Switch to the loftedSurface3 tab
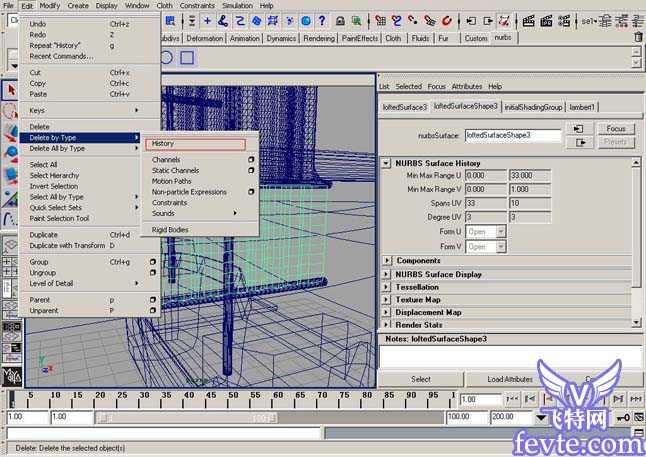 coord(405,107)
